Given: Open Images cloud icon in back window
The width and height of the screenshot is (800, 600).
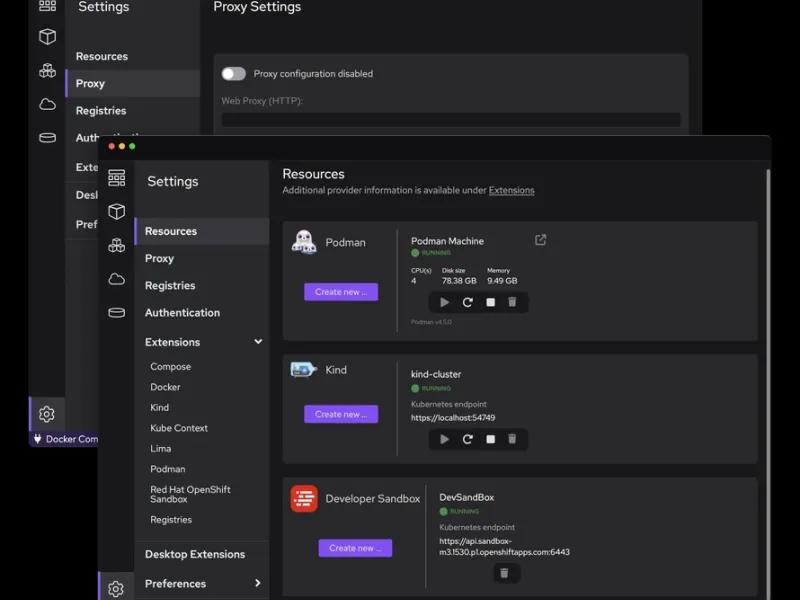Looking at the screenshot, I should pos(47,104).
